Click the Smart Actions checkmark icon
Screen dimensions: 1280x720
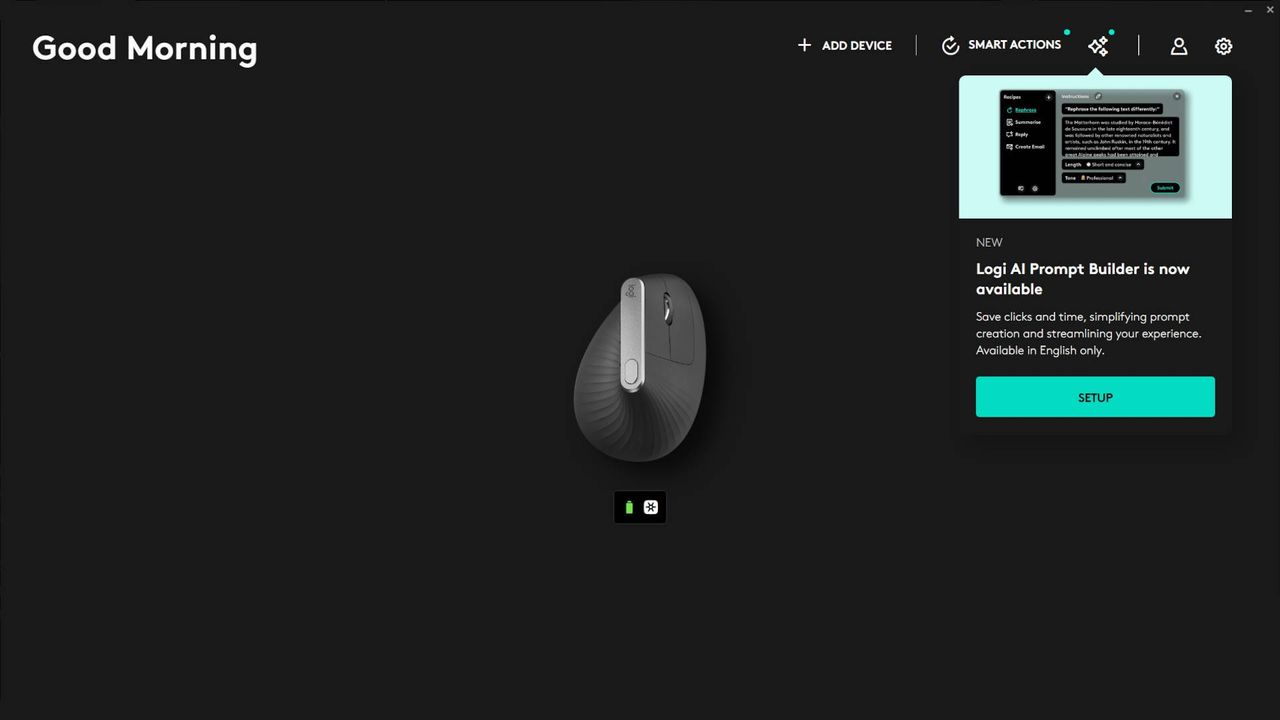point(951,45)
